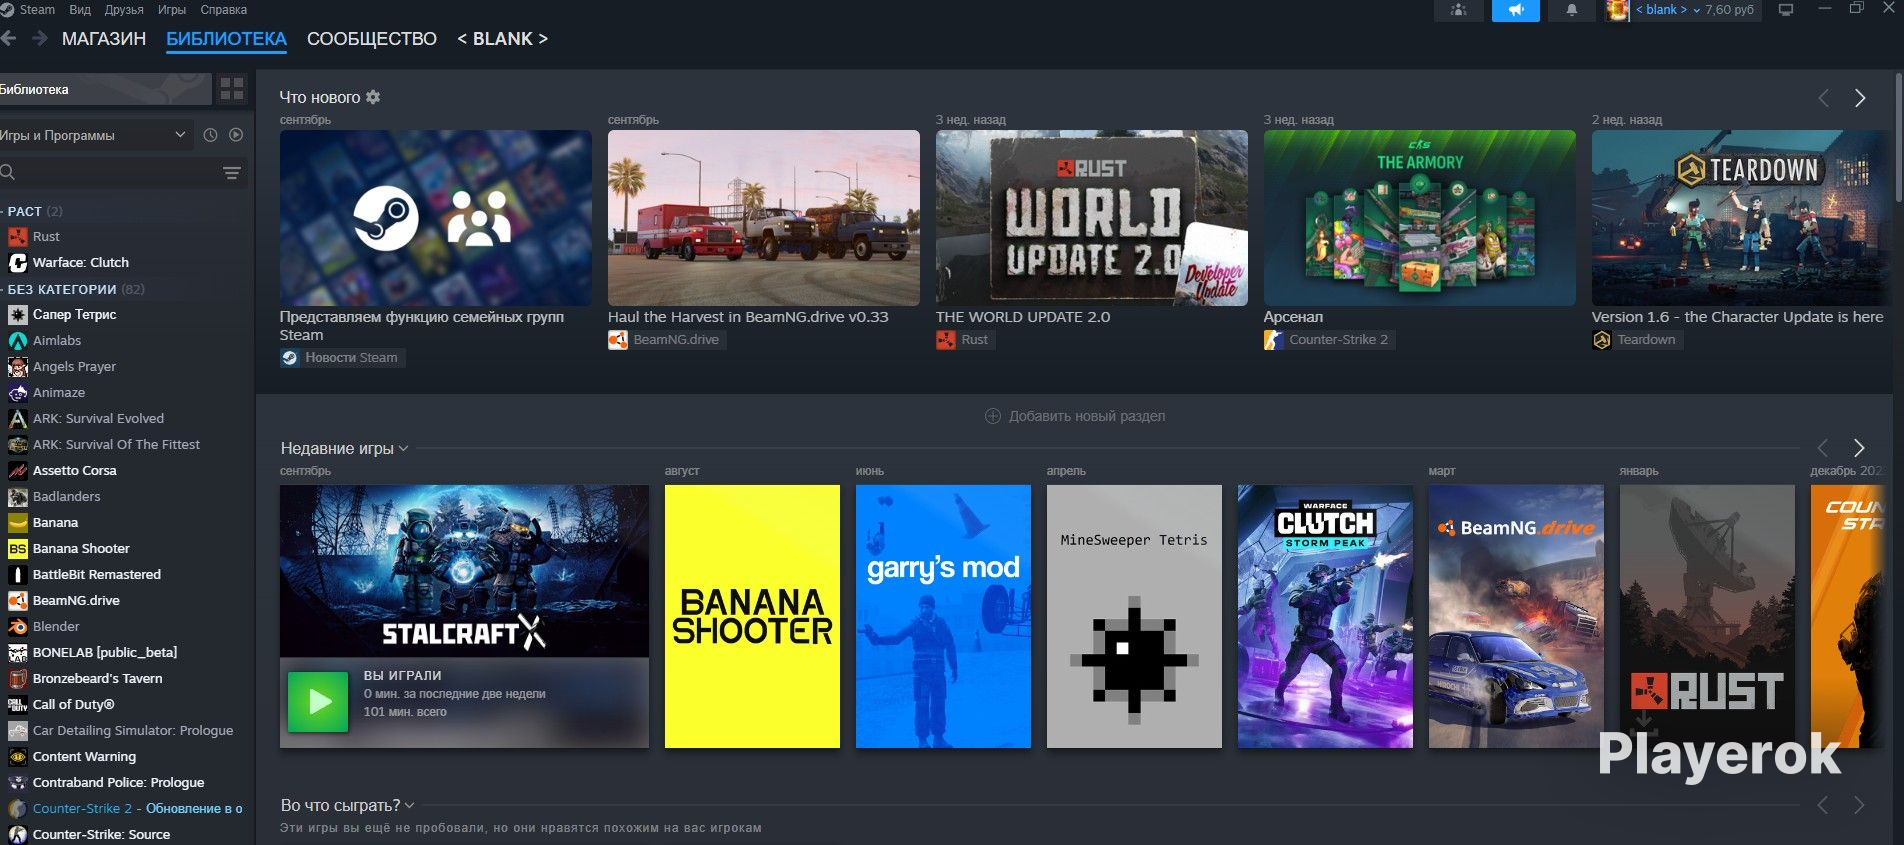Open the friends icon in the top bar

tap(1459, 10)
